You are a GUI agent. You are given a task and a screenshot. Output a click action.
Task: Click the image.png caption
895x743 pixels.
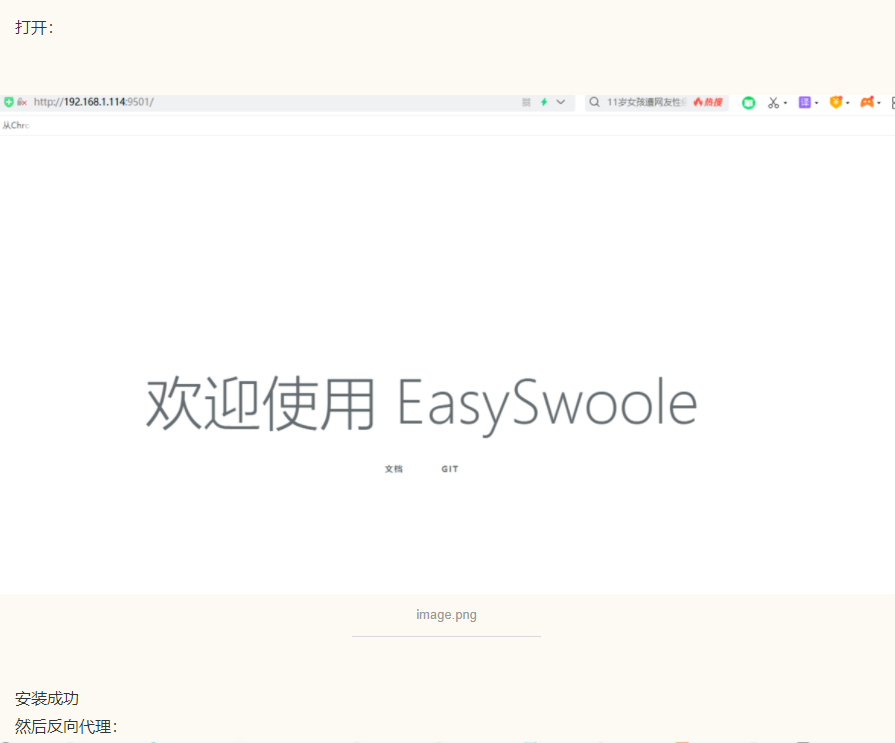click(446, 615)
